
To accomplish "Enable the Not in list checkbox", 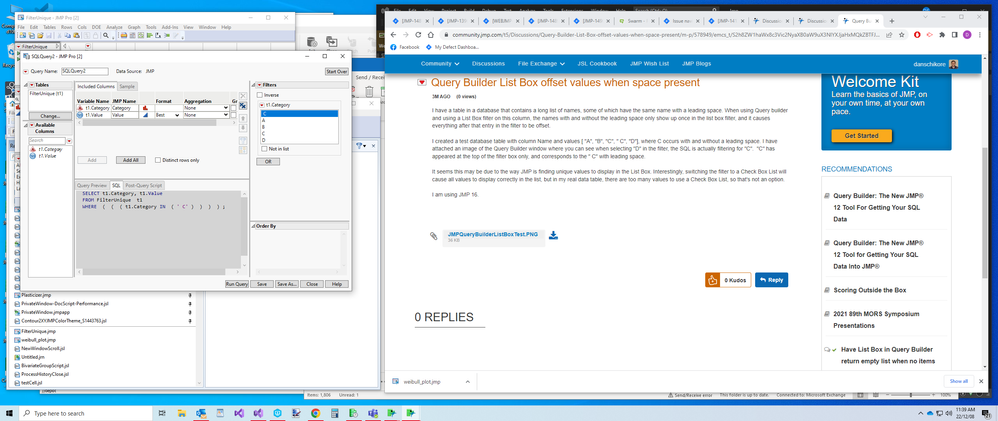I will coord(264,148).
